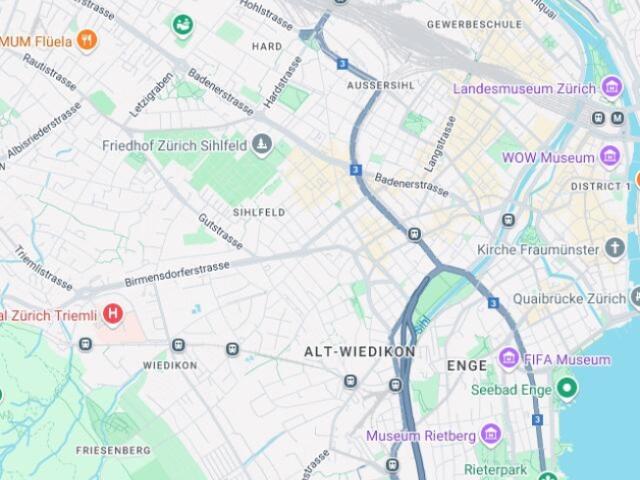Open the Triemli hospital H marker
640x480 pixels.
[113, 314]
